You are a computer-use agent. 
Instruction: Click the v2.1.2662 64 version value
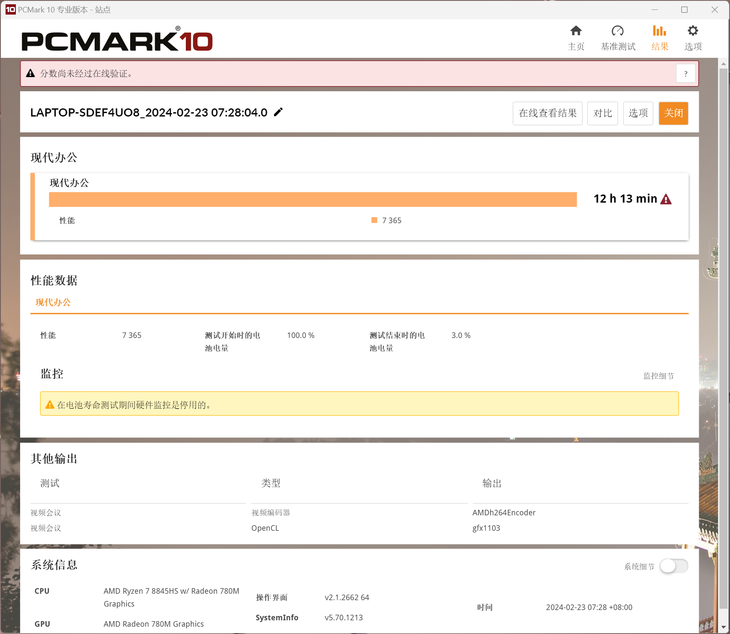pos(347,597)
